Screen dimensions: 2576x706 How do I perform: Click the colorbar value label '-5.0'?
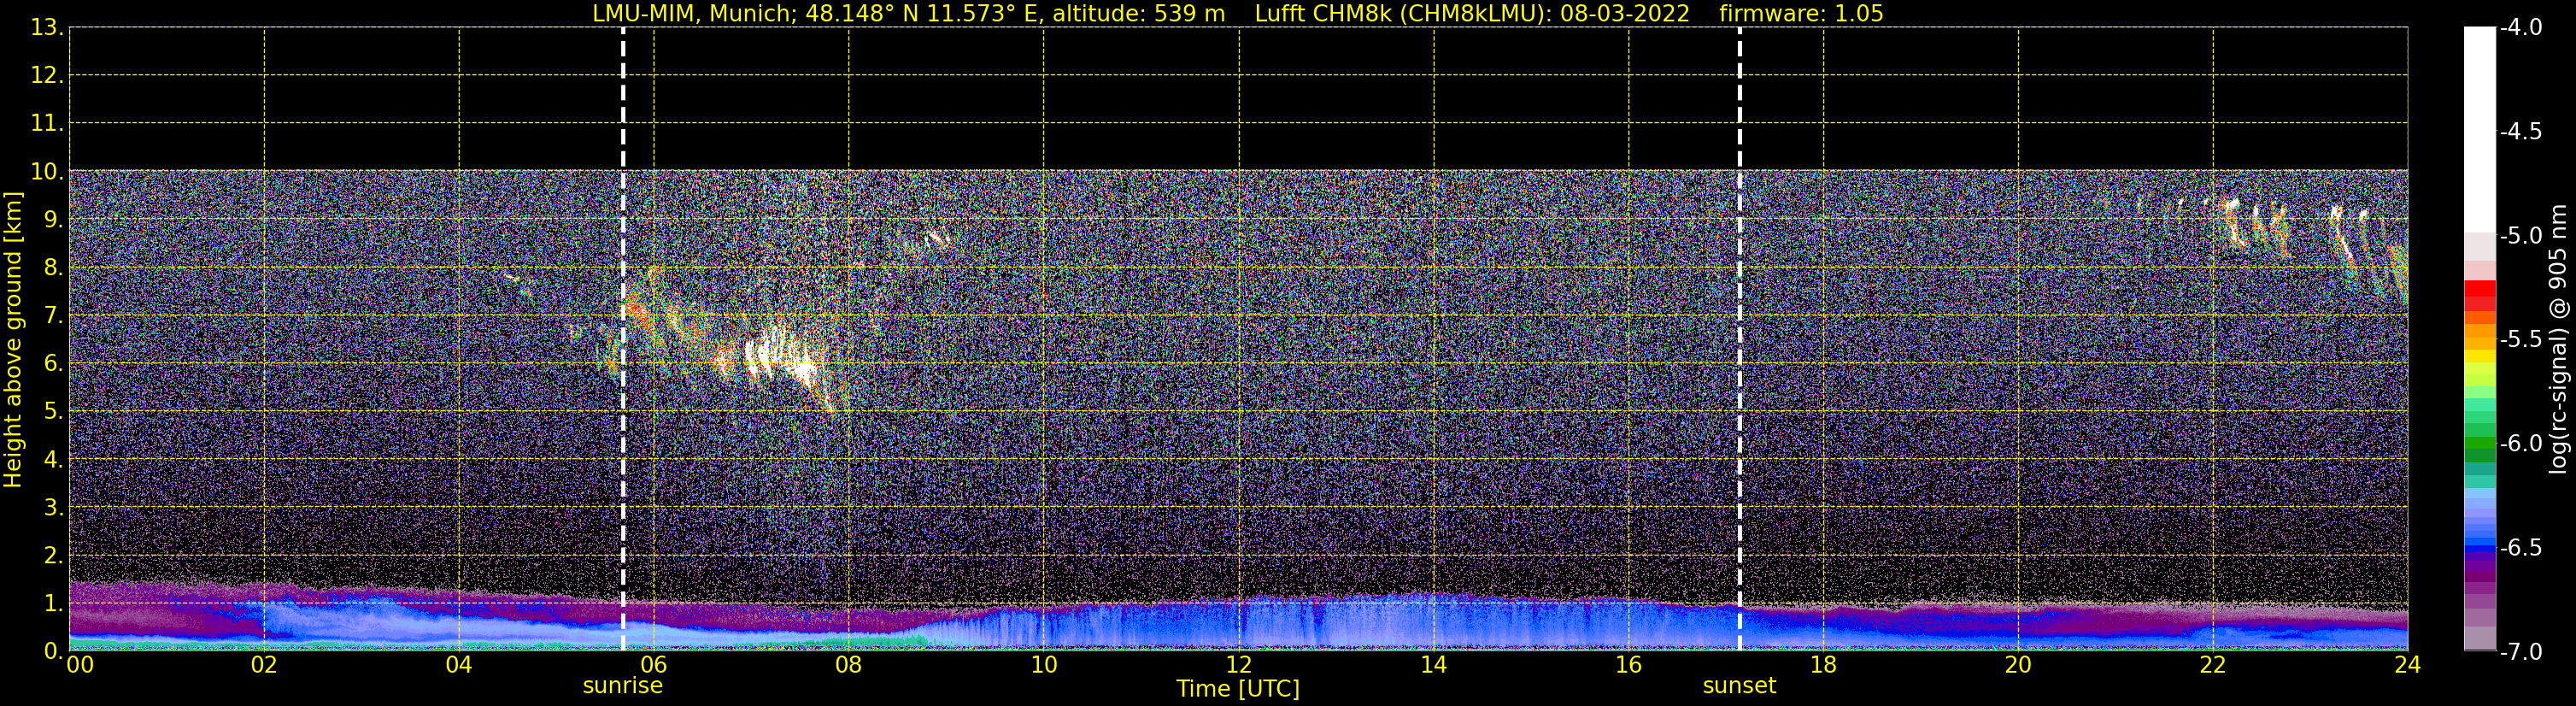pyautogui.click(x=2521, y=236)
